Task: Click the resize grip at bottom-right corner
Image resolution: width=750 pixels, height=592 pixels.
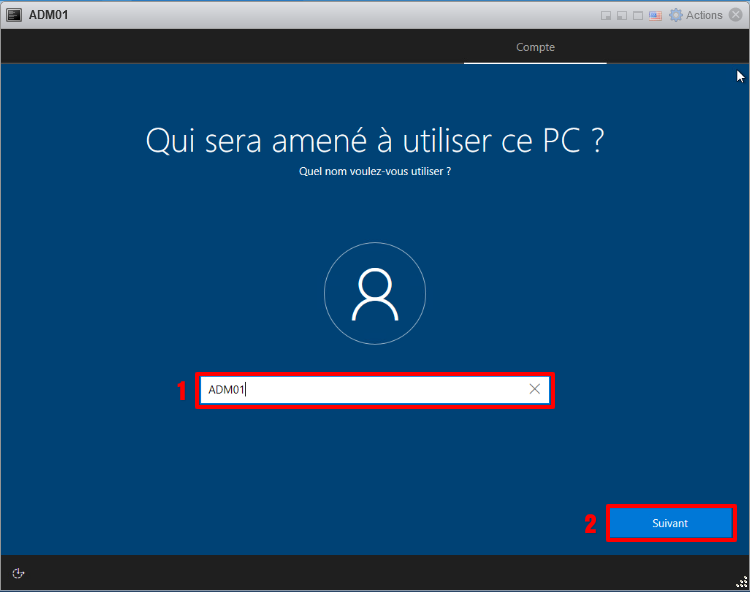Action: coord(741,583)
